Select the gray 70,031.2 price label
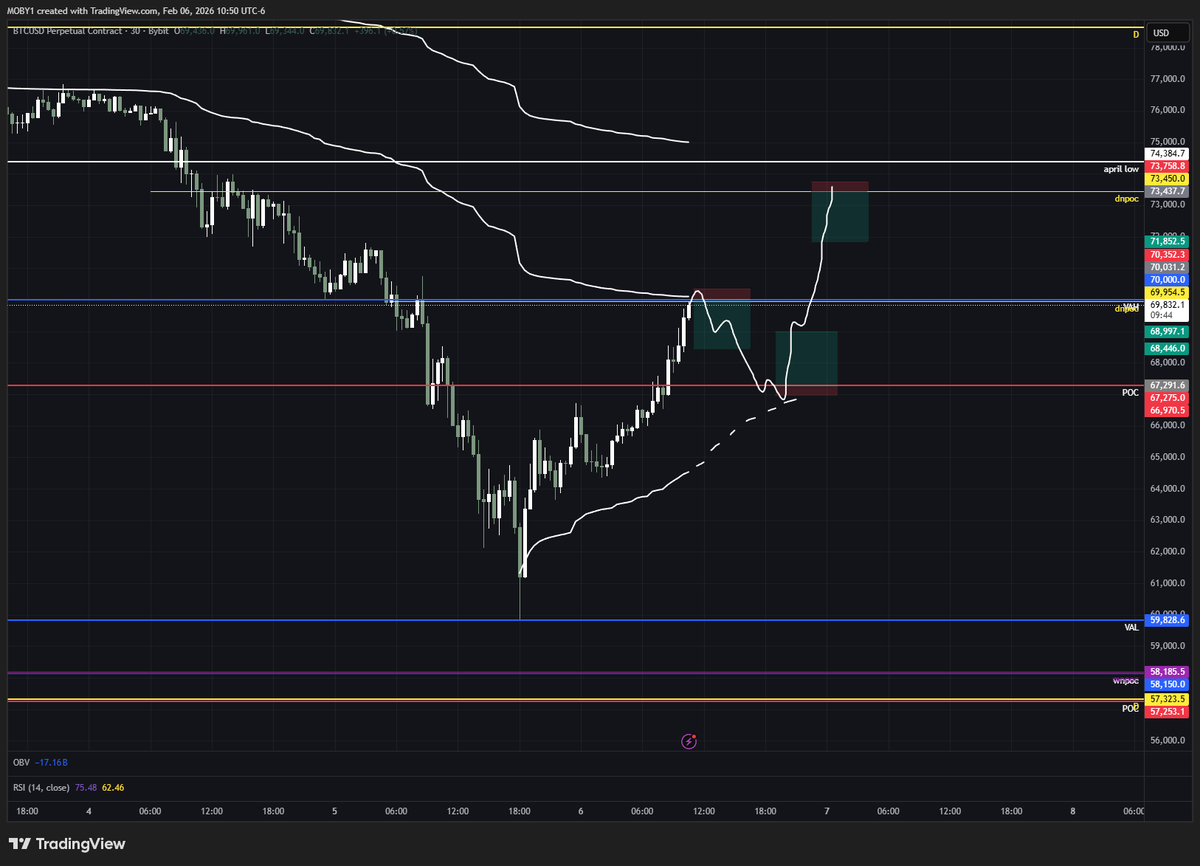The image size is (1200, 866). tap(1168, 268)
